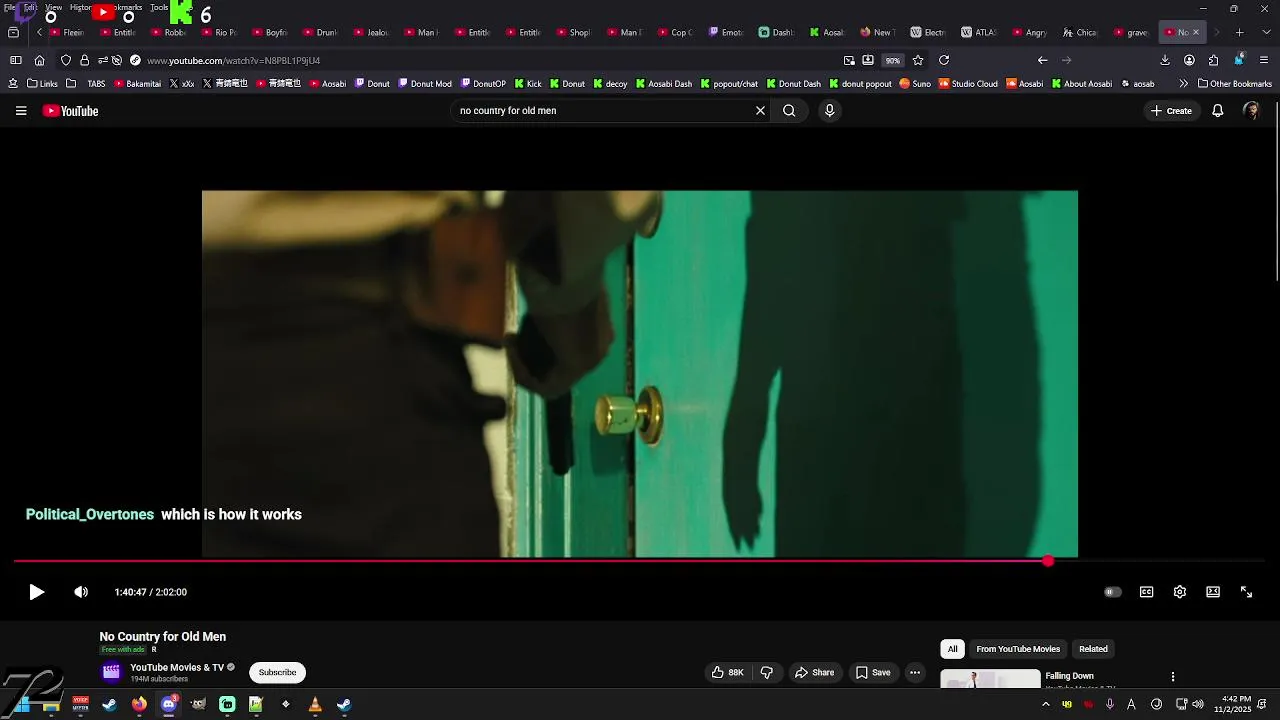The height and width of the screenshot is (720, 1280).
Task: Click the red playhead scrubber dot
Action: pyautogui.click(x=1047, y=561)
